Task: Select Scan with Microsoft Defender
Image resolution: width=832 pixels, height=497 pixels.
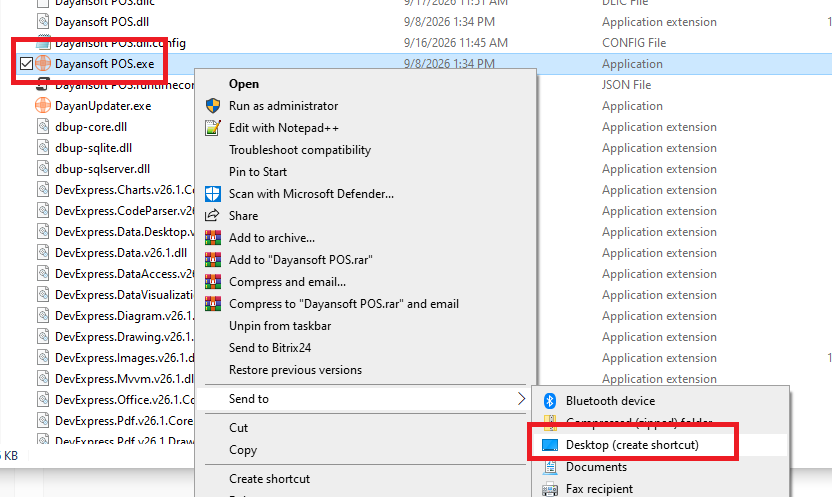Action: (x=311, y=194)
